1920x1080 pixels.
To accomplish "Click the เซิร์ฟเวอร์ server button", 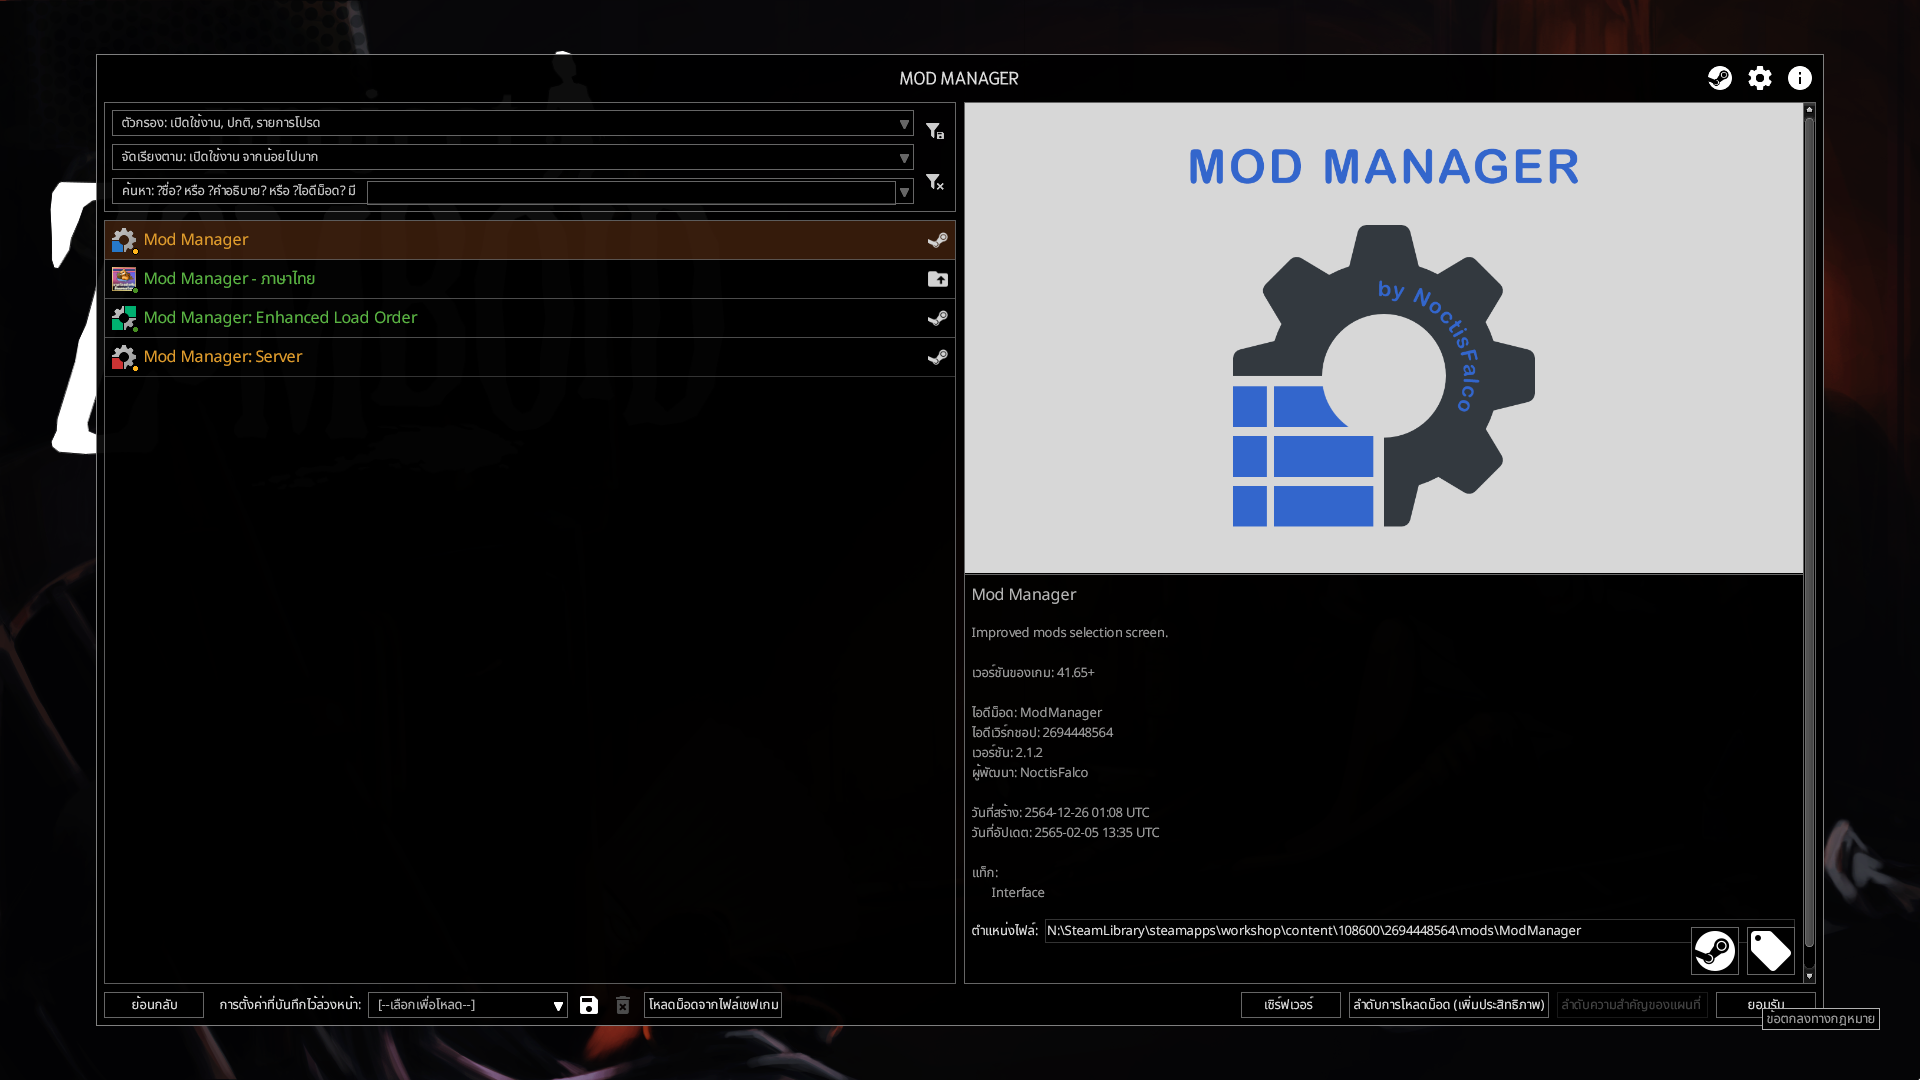I will (1289, 1005).
